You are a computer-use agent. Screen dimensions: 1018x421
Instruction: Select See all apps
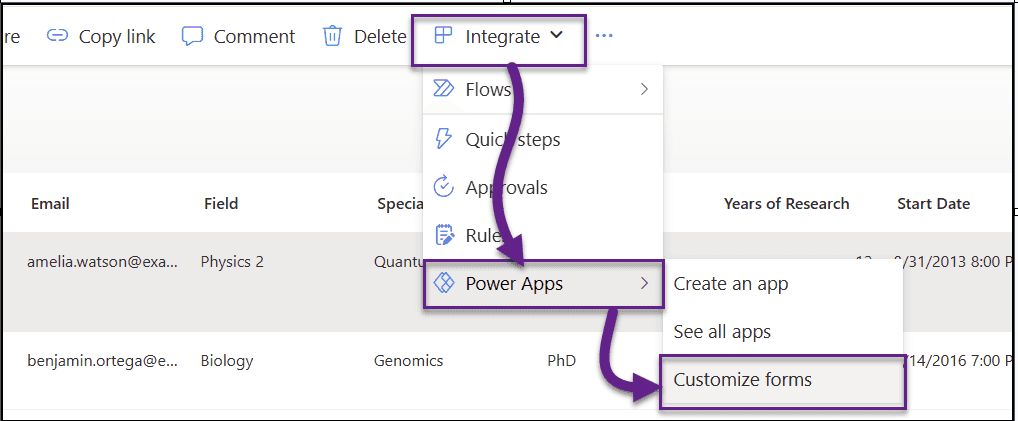722,332
